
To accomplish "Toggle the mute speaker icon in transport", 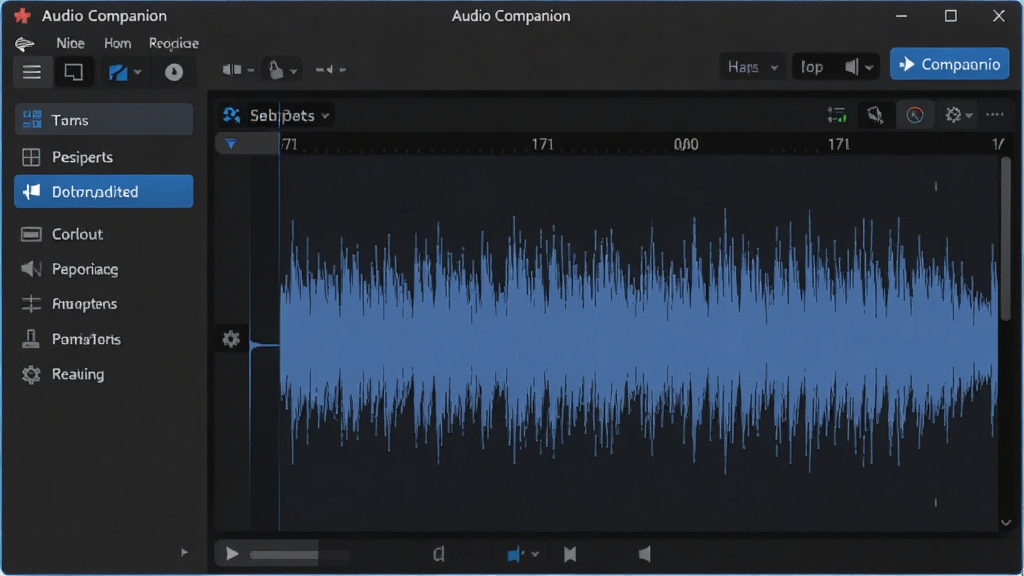I will click(x=644, y=554).
